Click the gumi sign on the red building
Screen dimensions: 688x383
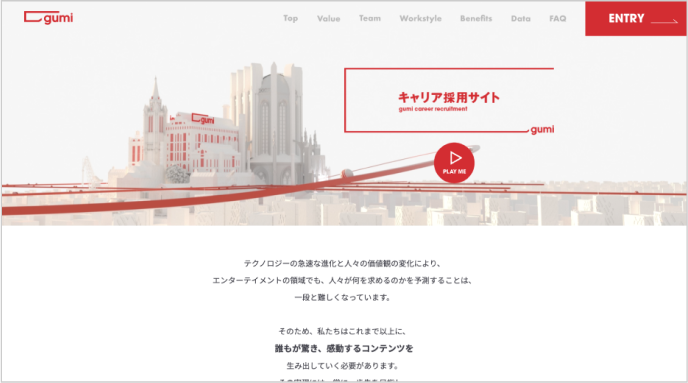point(203,119)
